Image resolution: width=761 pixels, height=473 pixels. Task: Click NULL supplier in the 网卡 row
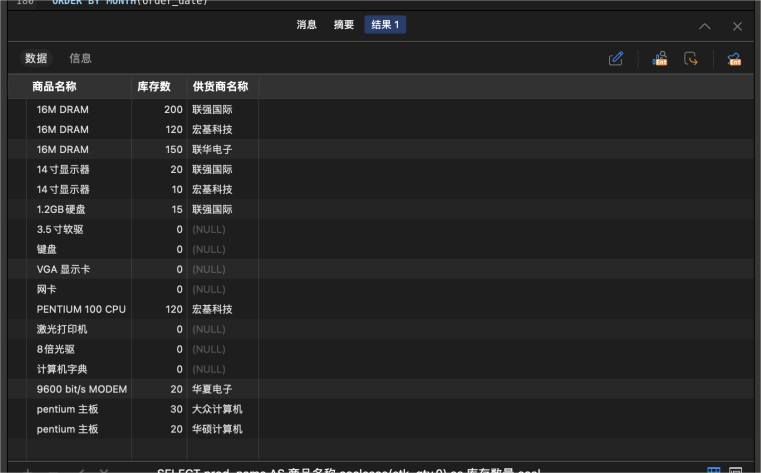[209, 289]
